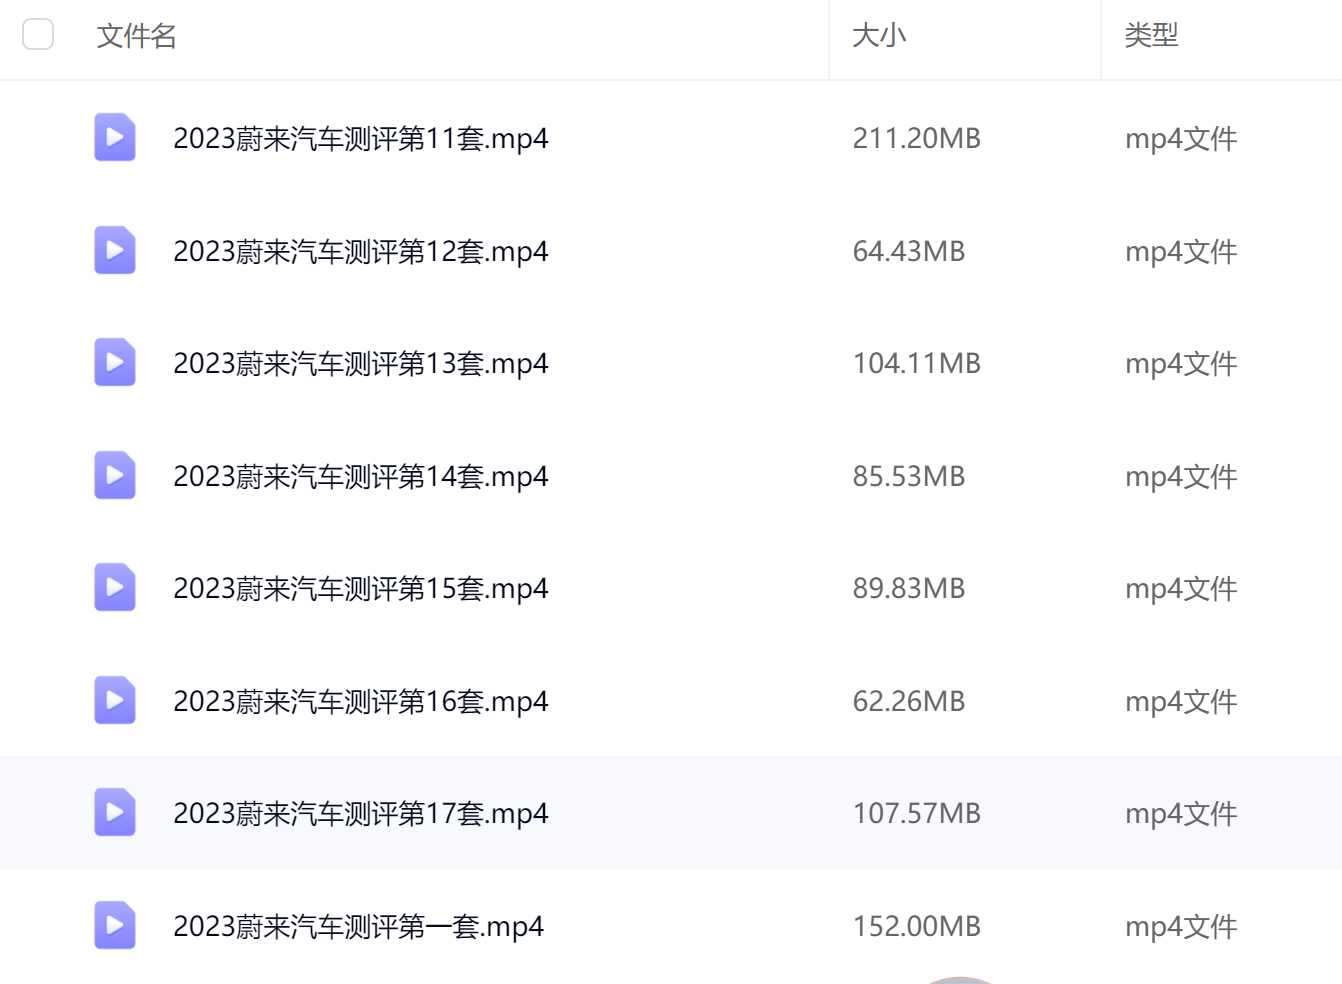1342x984 pixels.
Task: Open file 2023蔚来汽车测评第11套.mp4
Action: coord(360,138)
